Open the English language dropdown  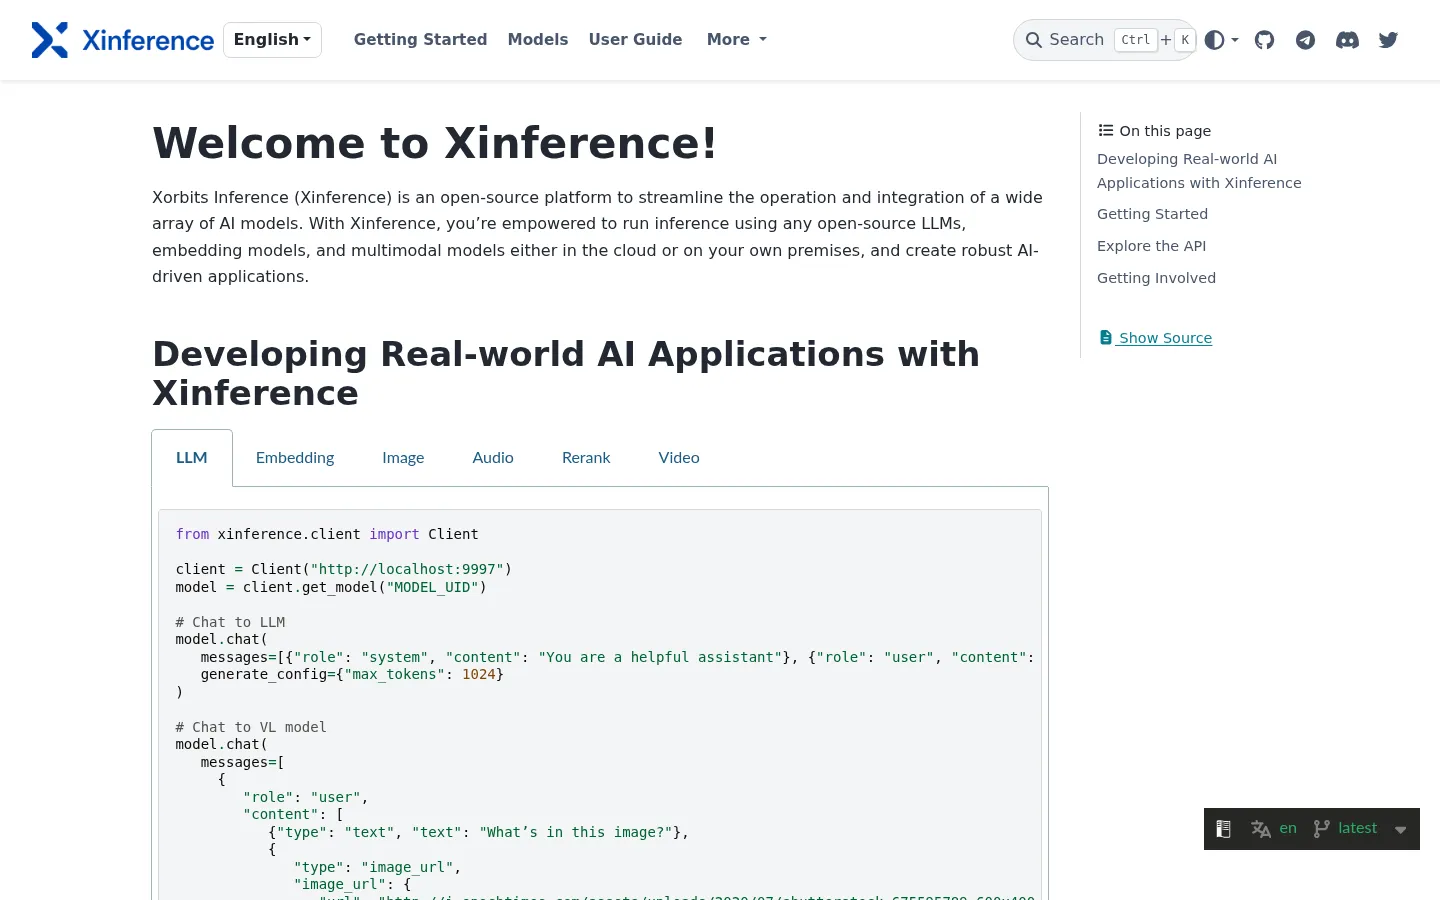(272, 40)
